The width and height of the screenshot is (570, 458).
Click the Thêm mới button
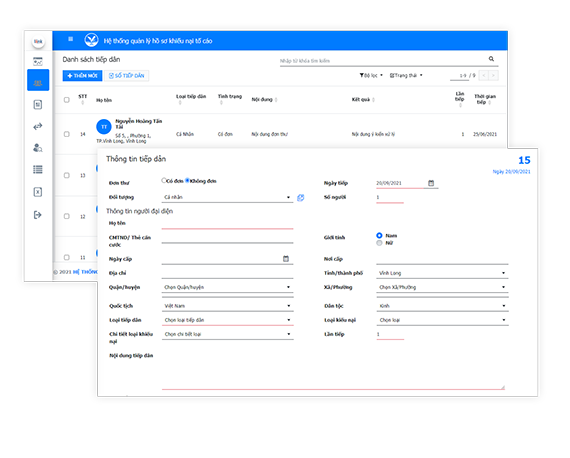(82, 76)
